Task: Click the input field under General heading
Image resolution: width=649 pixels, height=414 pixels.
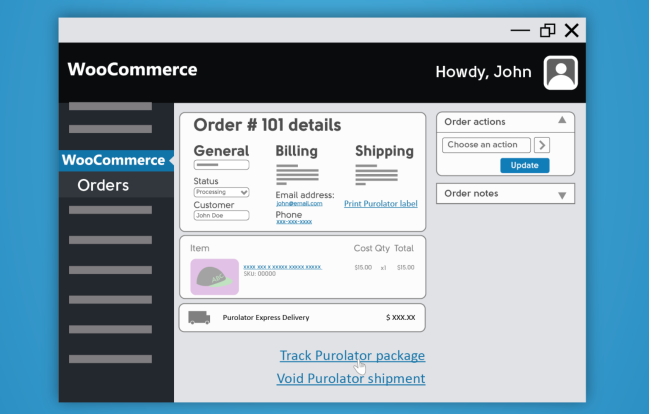Action: (x=221, y=165)
